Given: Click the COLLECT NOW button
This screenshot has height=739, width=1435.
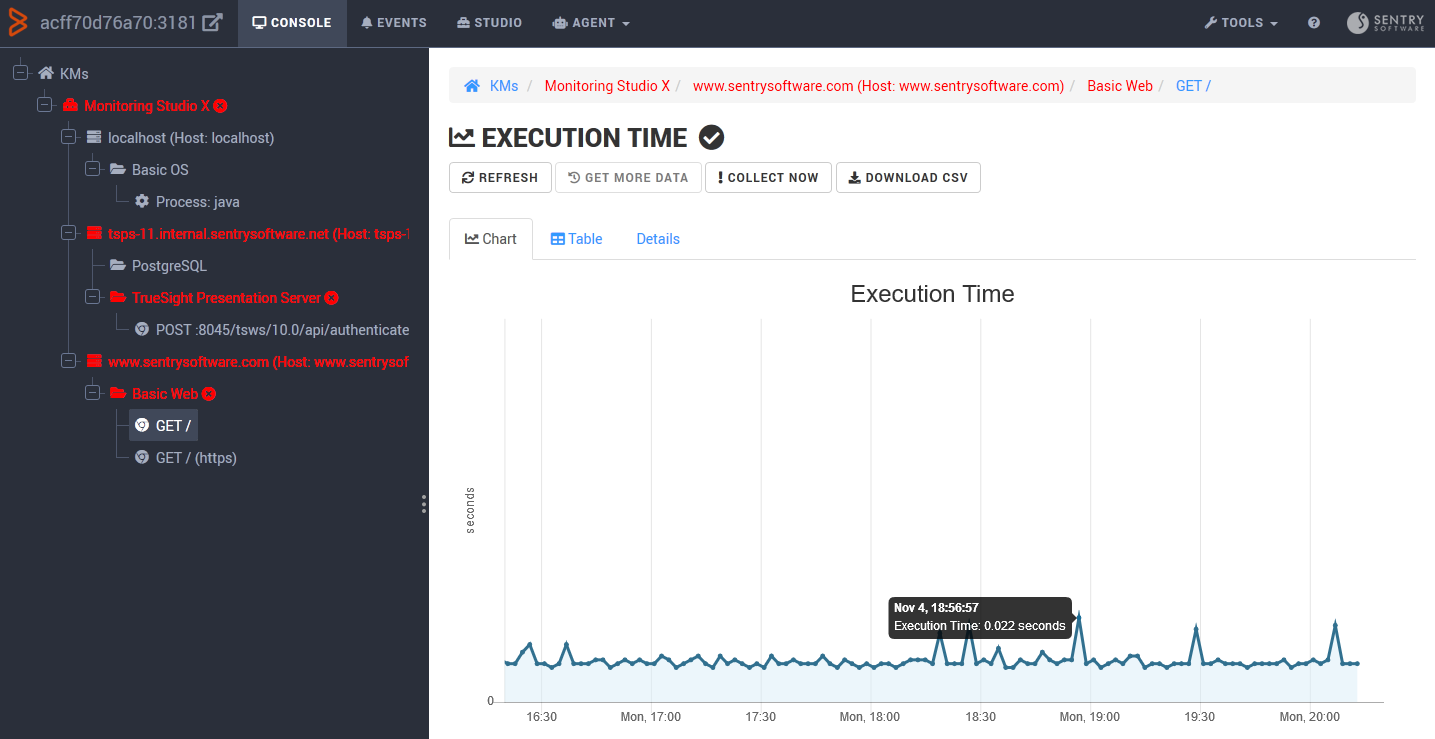Looking at the screenshot, I should 768,177.
